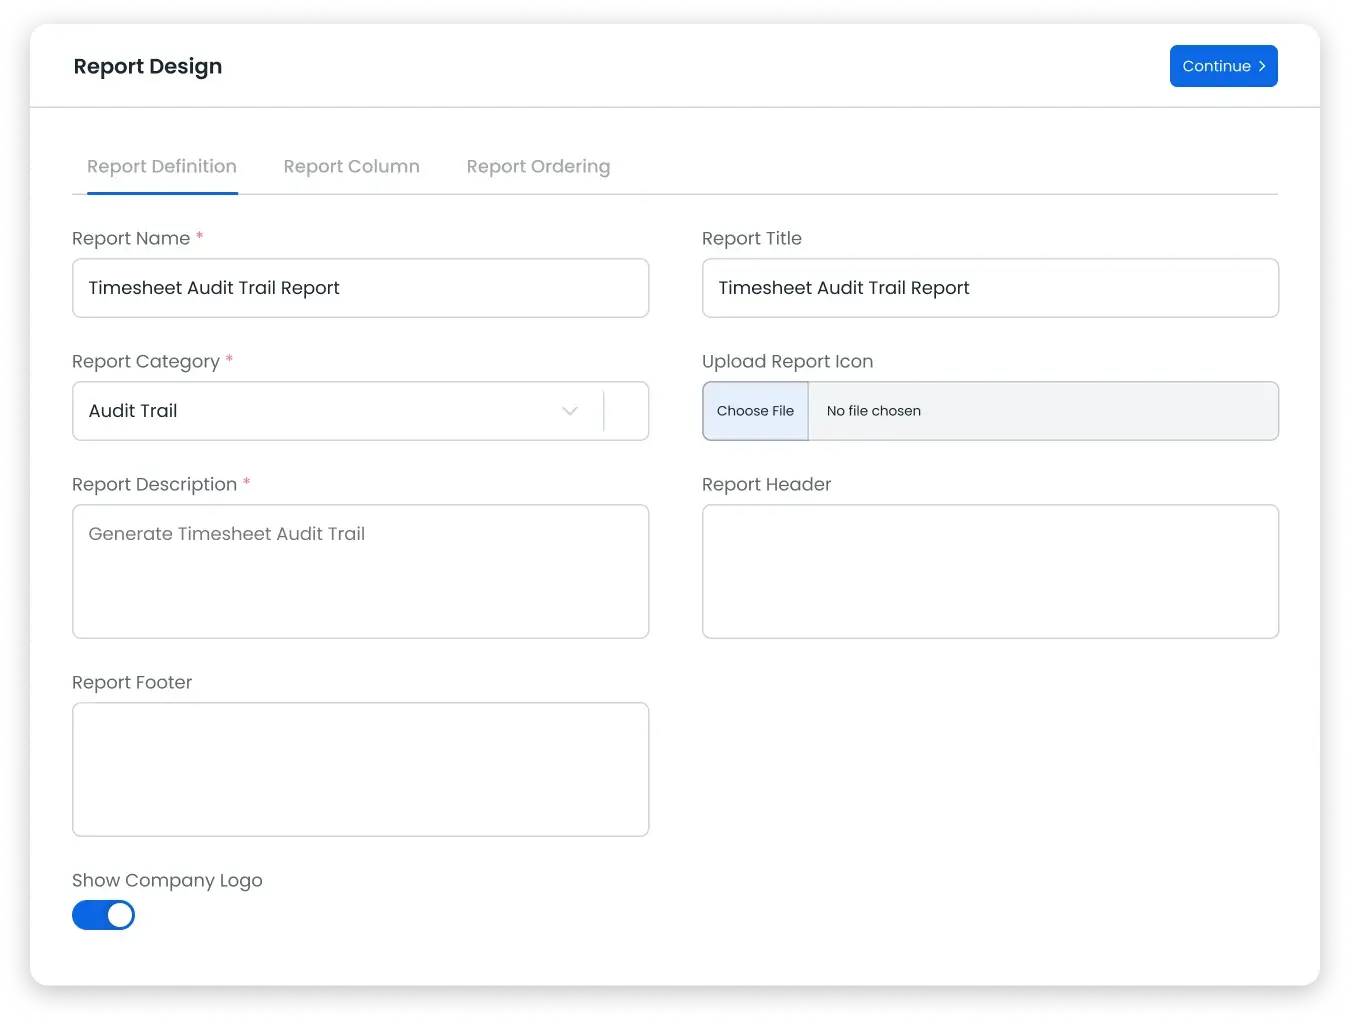The width and height of the screenshot is (1350, 1022).
Task: Click the 'No file chosen' text
Action: click(874, 411)
